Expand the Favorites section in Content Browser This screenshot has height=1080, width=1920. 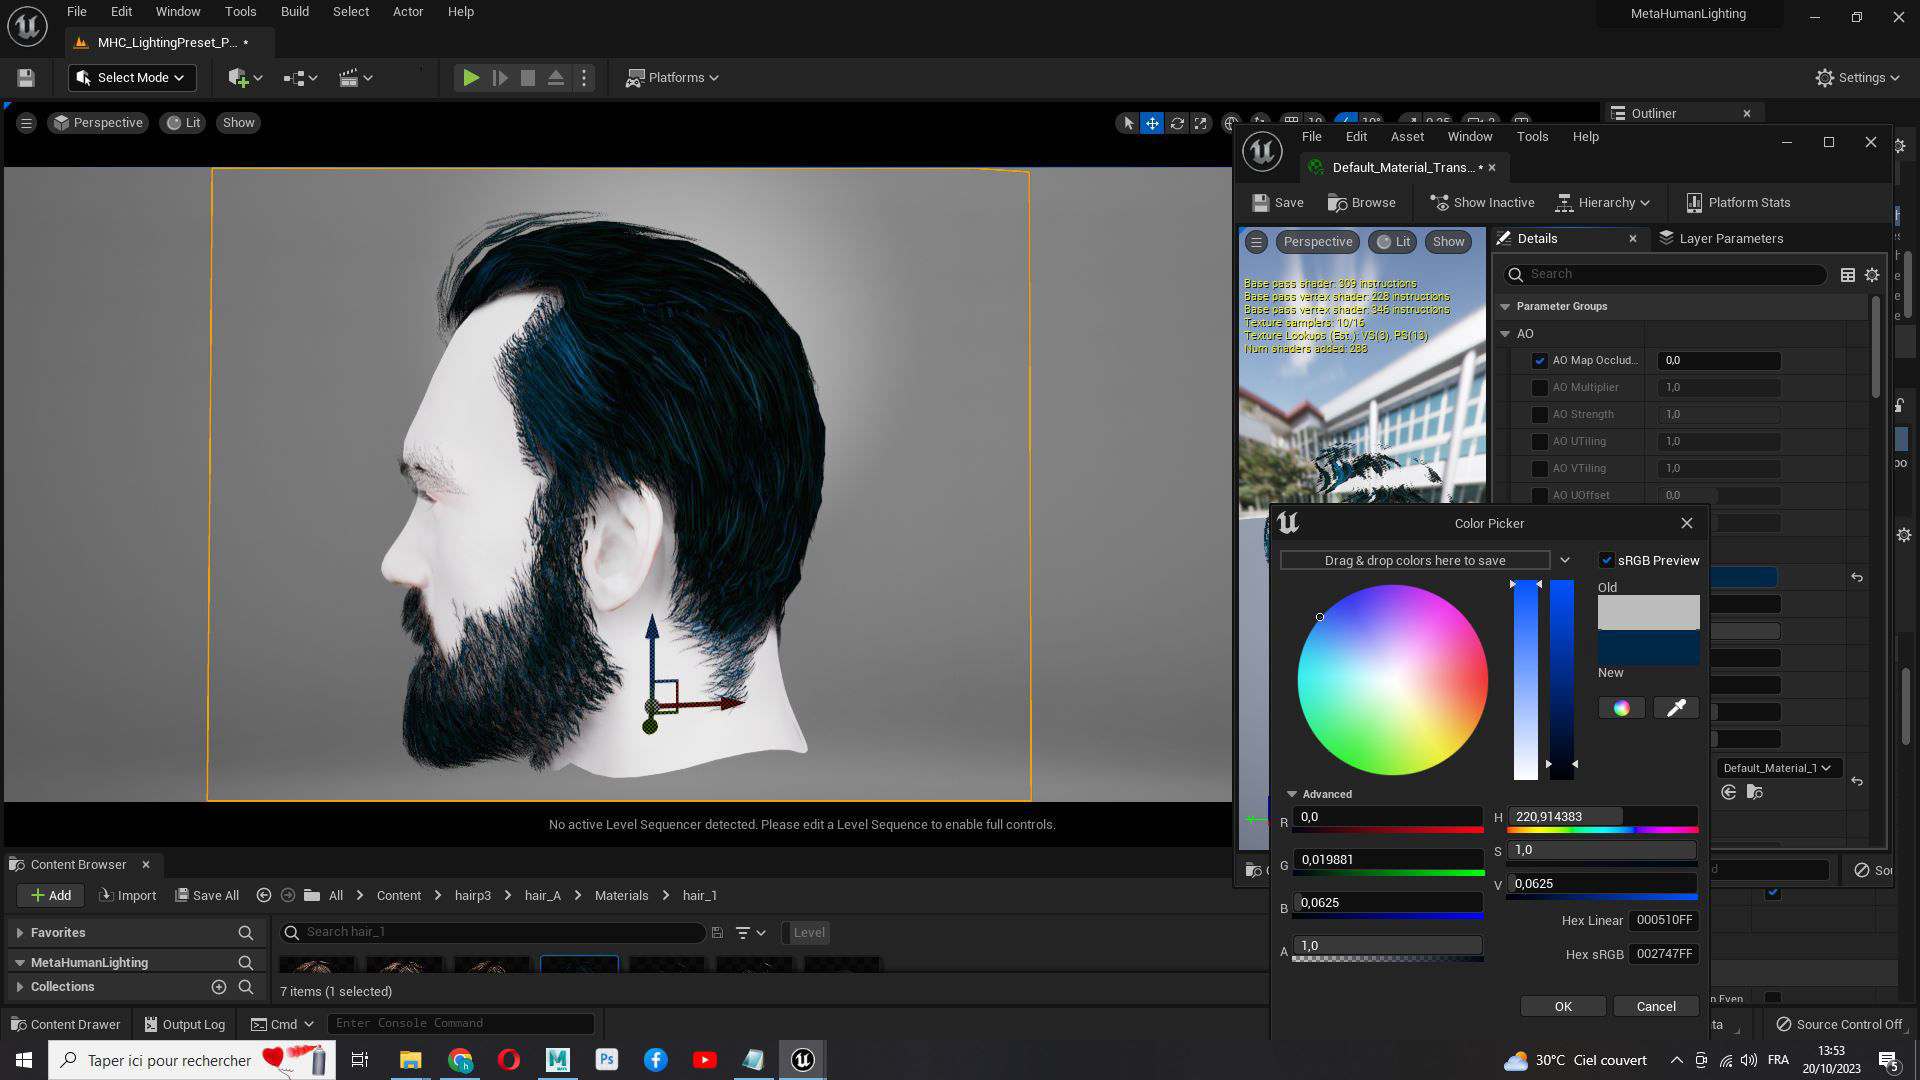click(19, 933)
